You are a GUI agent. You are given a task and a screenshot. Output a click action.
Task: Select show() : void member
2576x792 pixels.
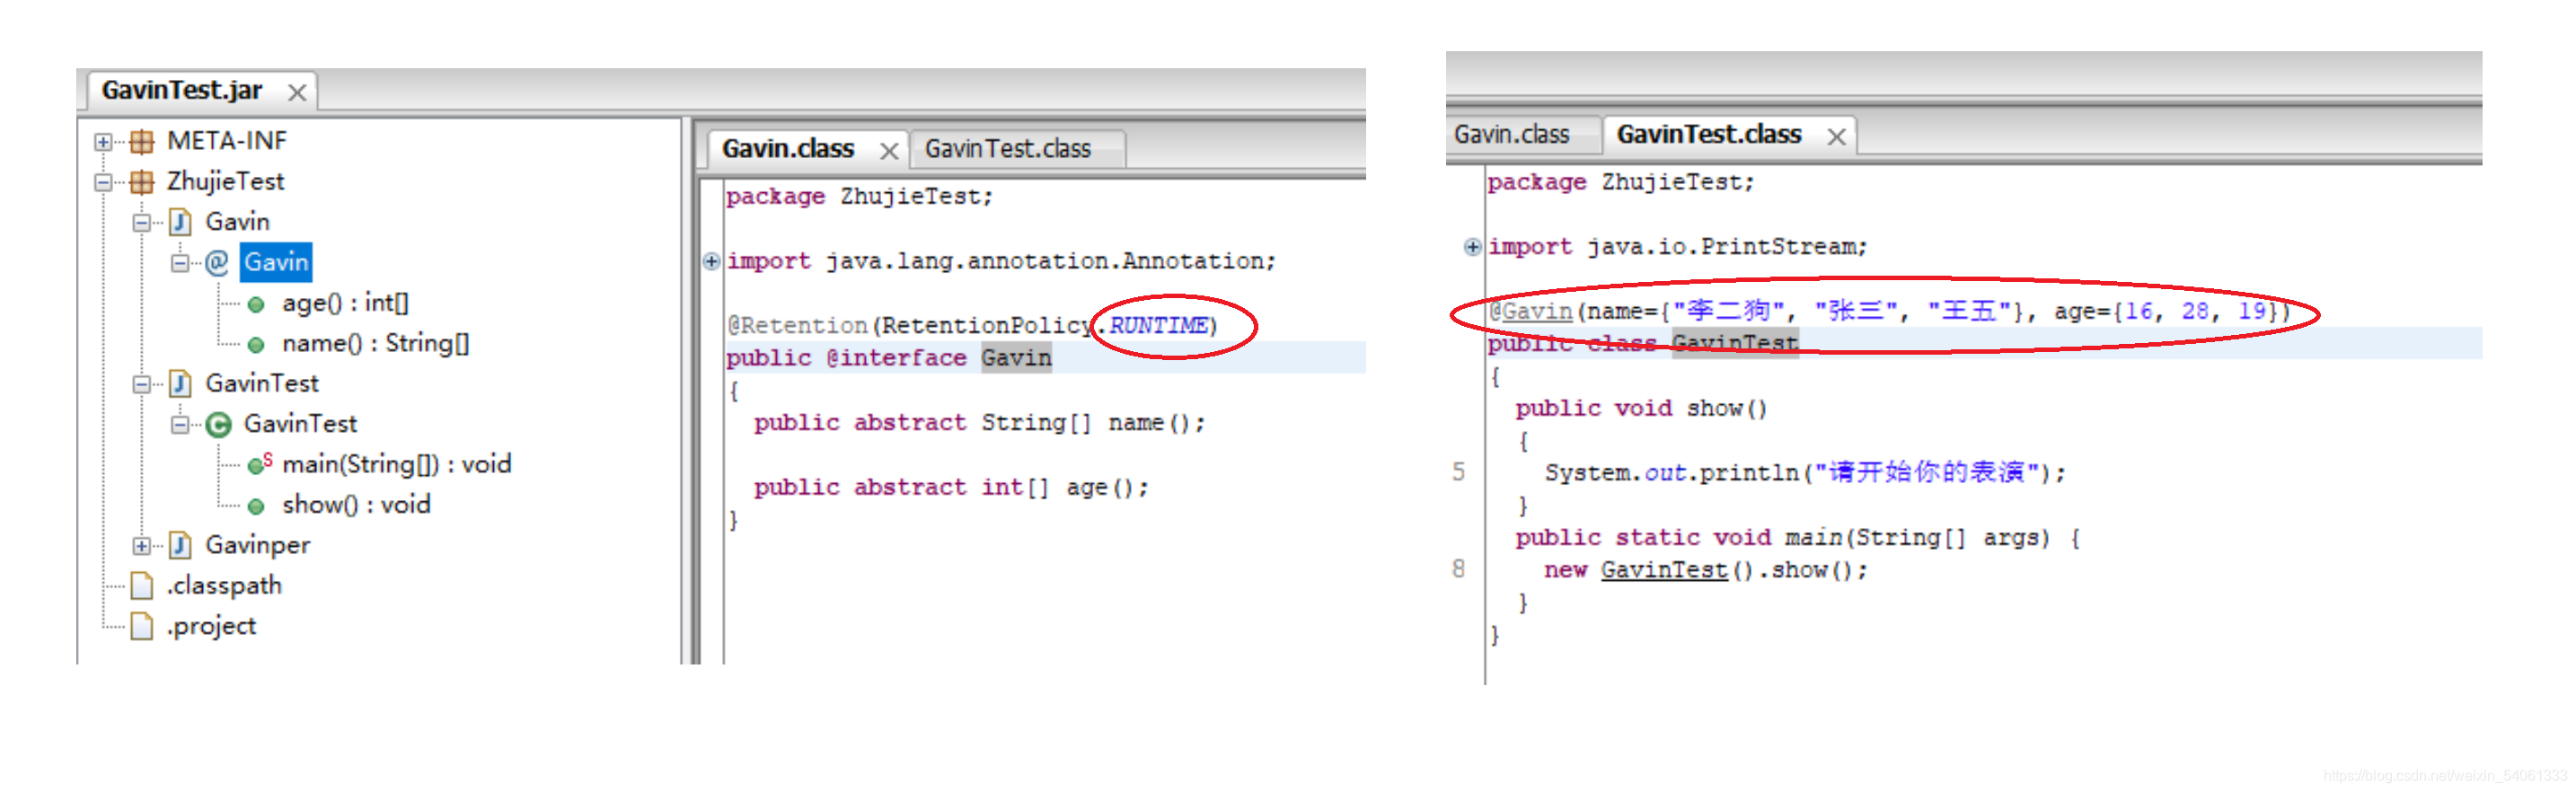pyautogui.click(x=356, y=505)
